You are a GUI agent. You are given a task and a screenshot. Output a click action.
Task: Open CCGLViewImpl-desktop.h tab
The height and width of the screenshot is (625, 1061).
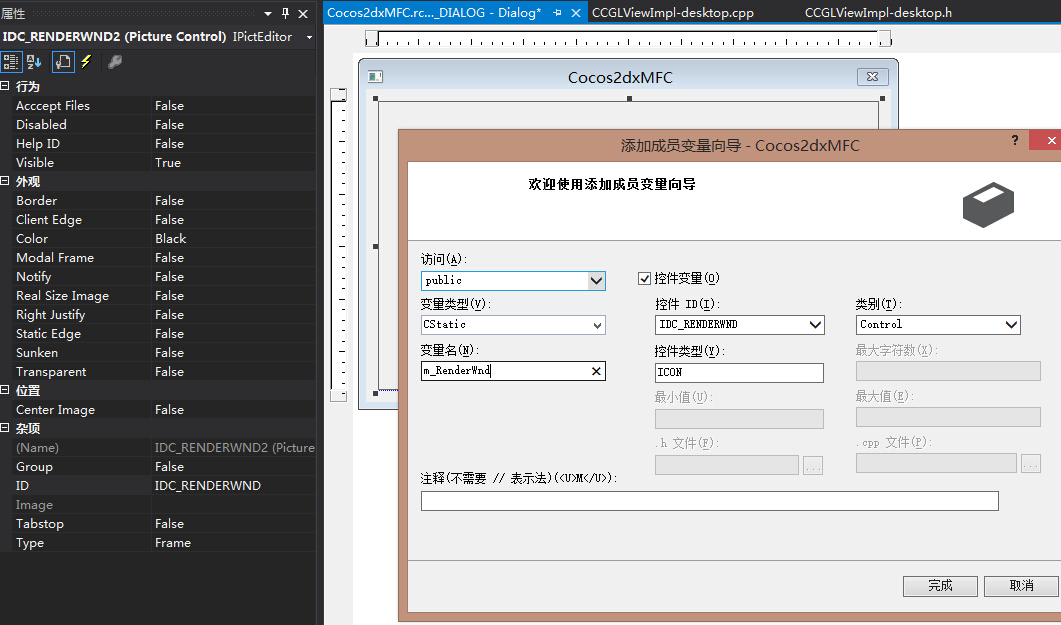click(878, 13)
